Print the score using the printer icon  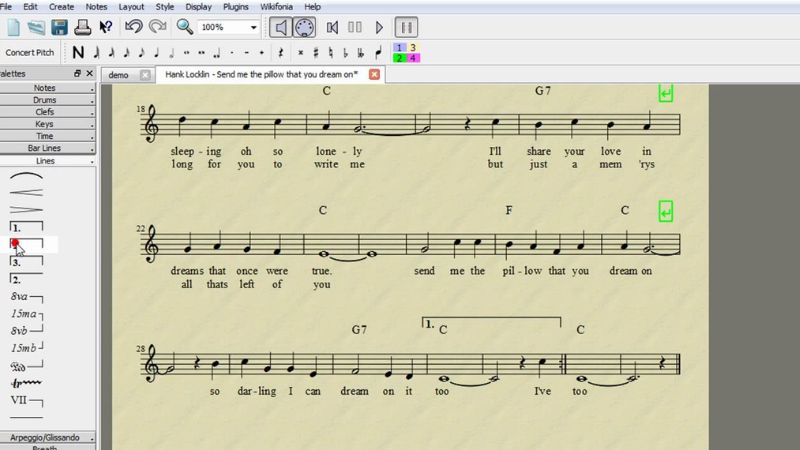[82, 27]
